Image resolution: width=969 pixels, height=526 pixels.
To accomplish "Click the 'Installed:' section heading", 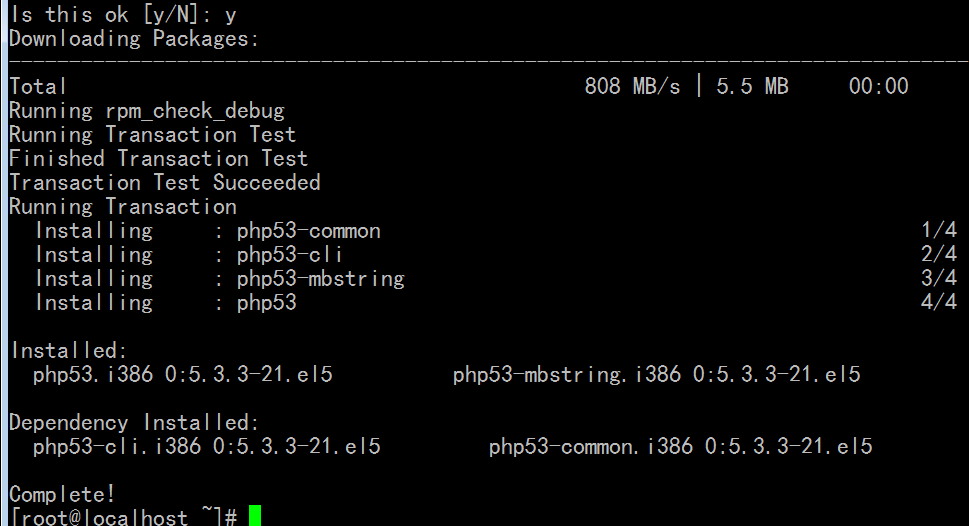I will (x=69, y=351).
